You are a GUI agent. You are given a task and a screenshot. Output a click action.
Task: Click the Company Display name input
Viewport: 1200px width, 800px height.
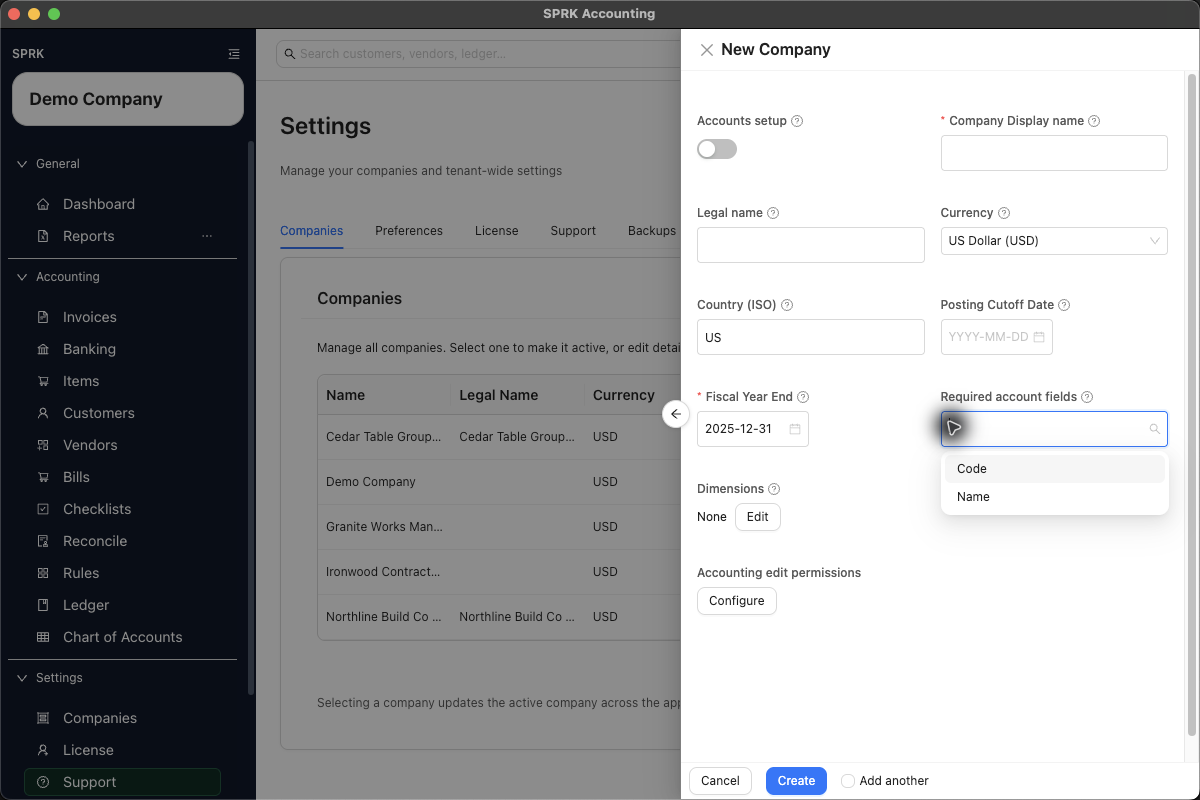click(x=1054, y=153)
